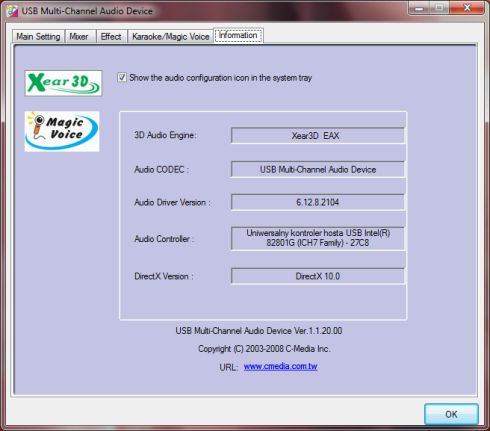490x431 pixels.
Task: Minimize the USB Audio Device window
Action: pyautogui.click(x=420, y=8)
